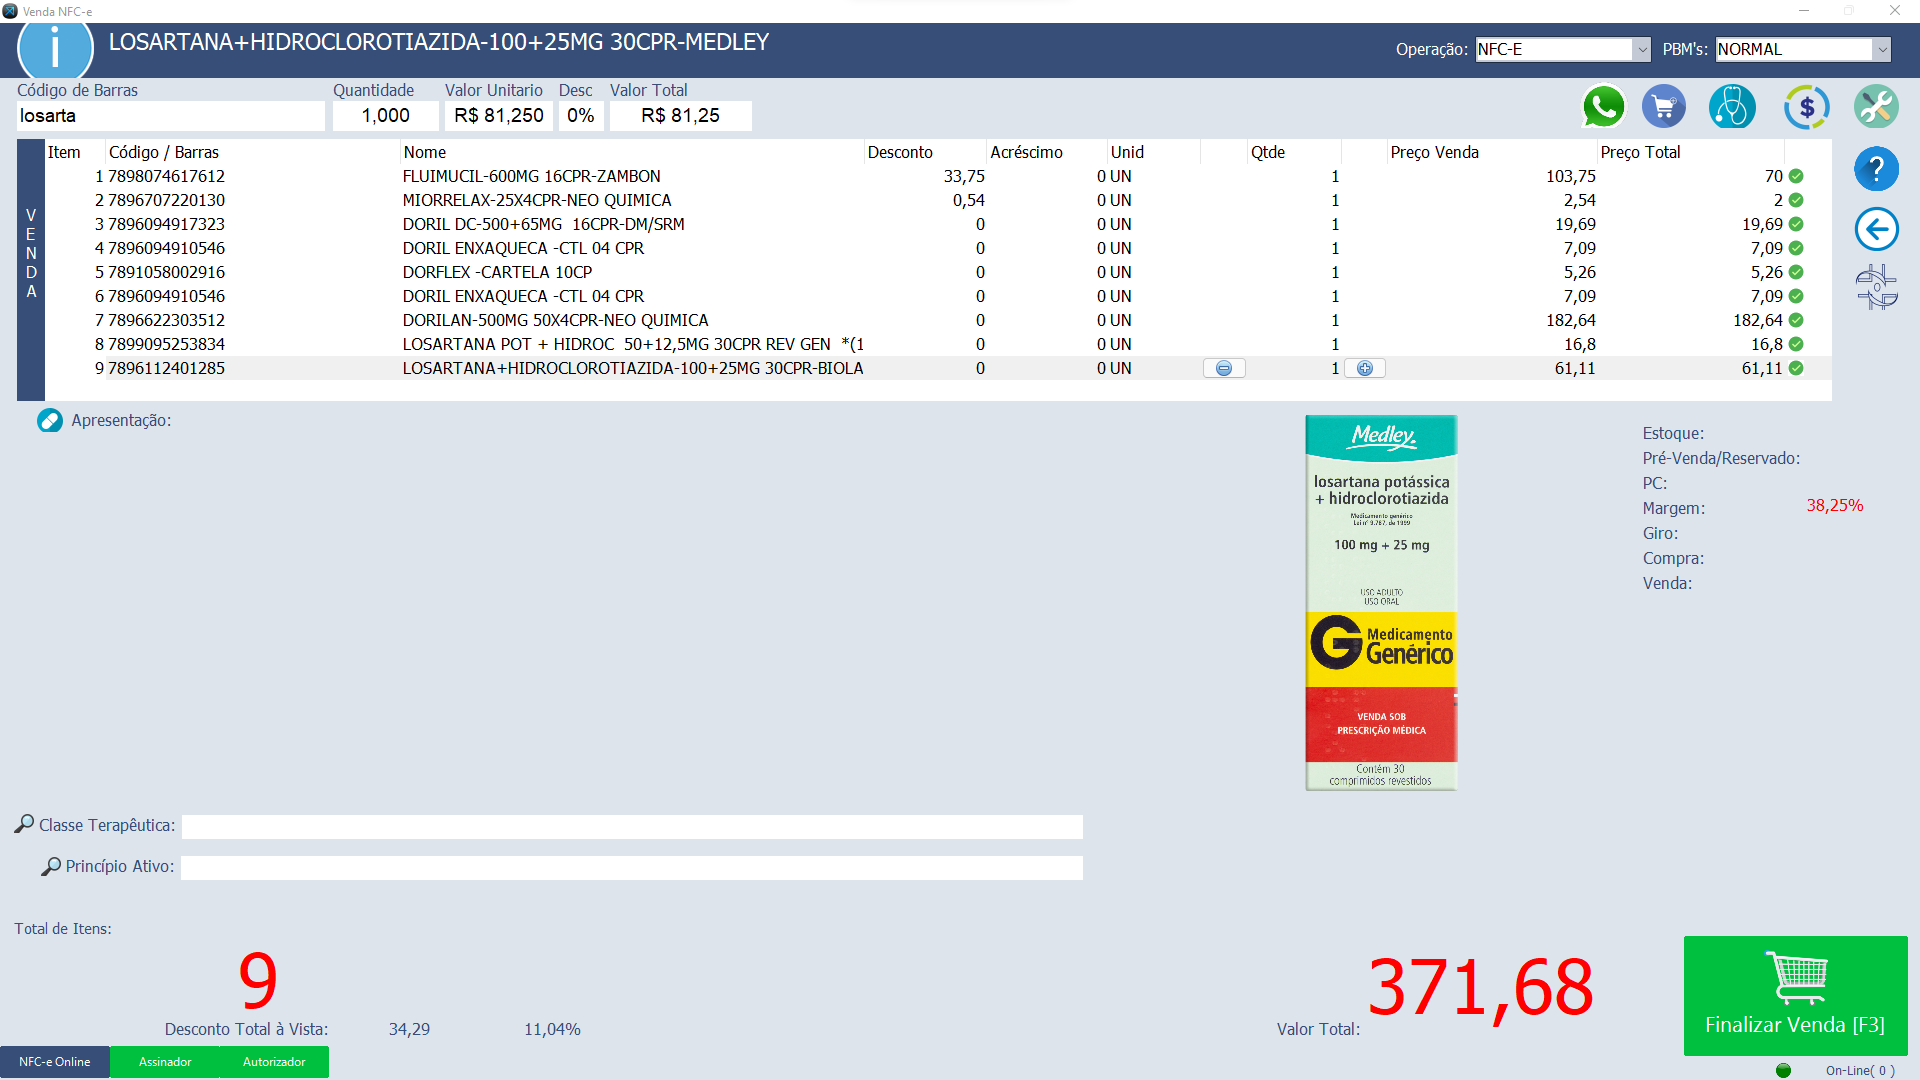This screenshot has height=1080, width=1920.
Task: Select the Autorizador tab
Action: point(274,1062)
